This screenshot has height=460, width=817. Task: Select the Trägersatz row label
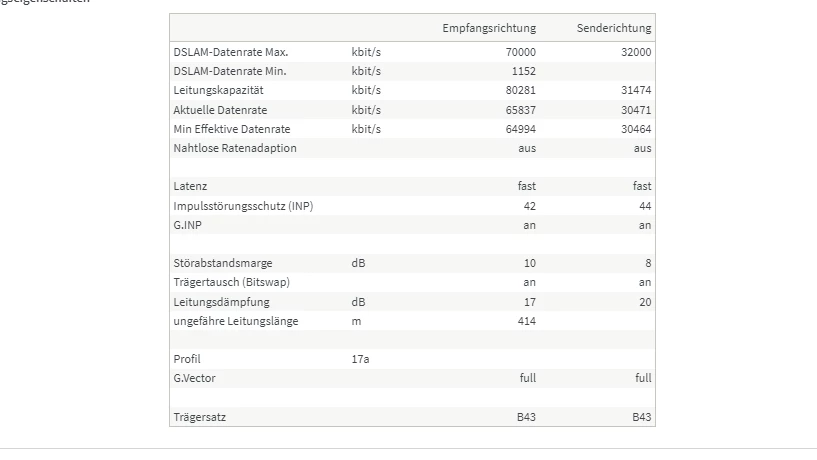pyautogui.click(x=199, y=417)
